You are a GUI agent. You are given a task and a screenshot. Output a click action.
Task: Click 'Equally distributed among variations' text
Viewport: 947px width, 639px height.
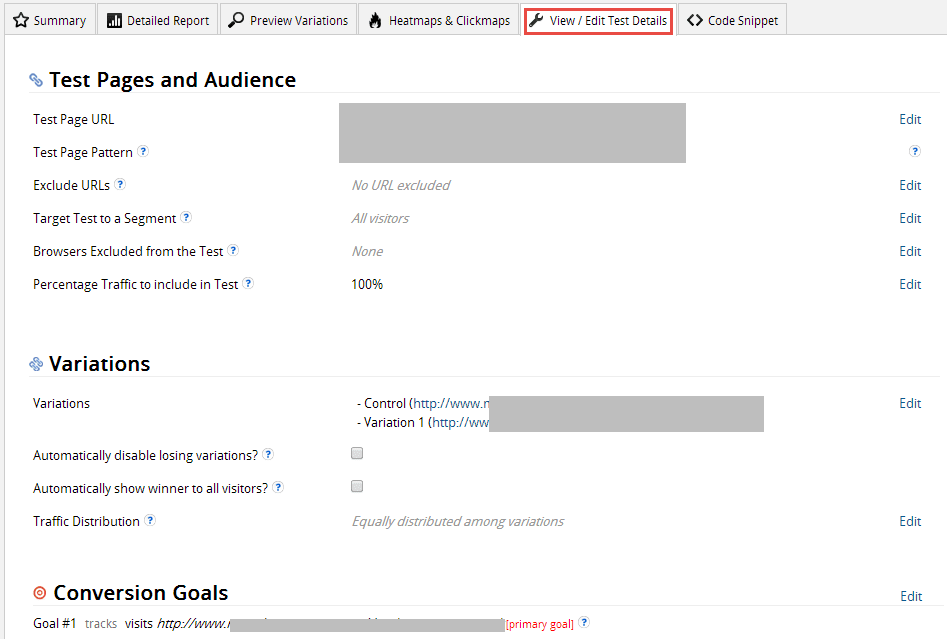pos(458,521)
